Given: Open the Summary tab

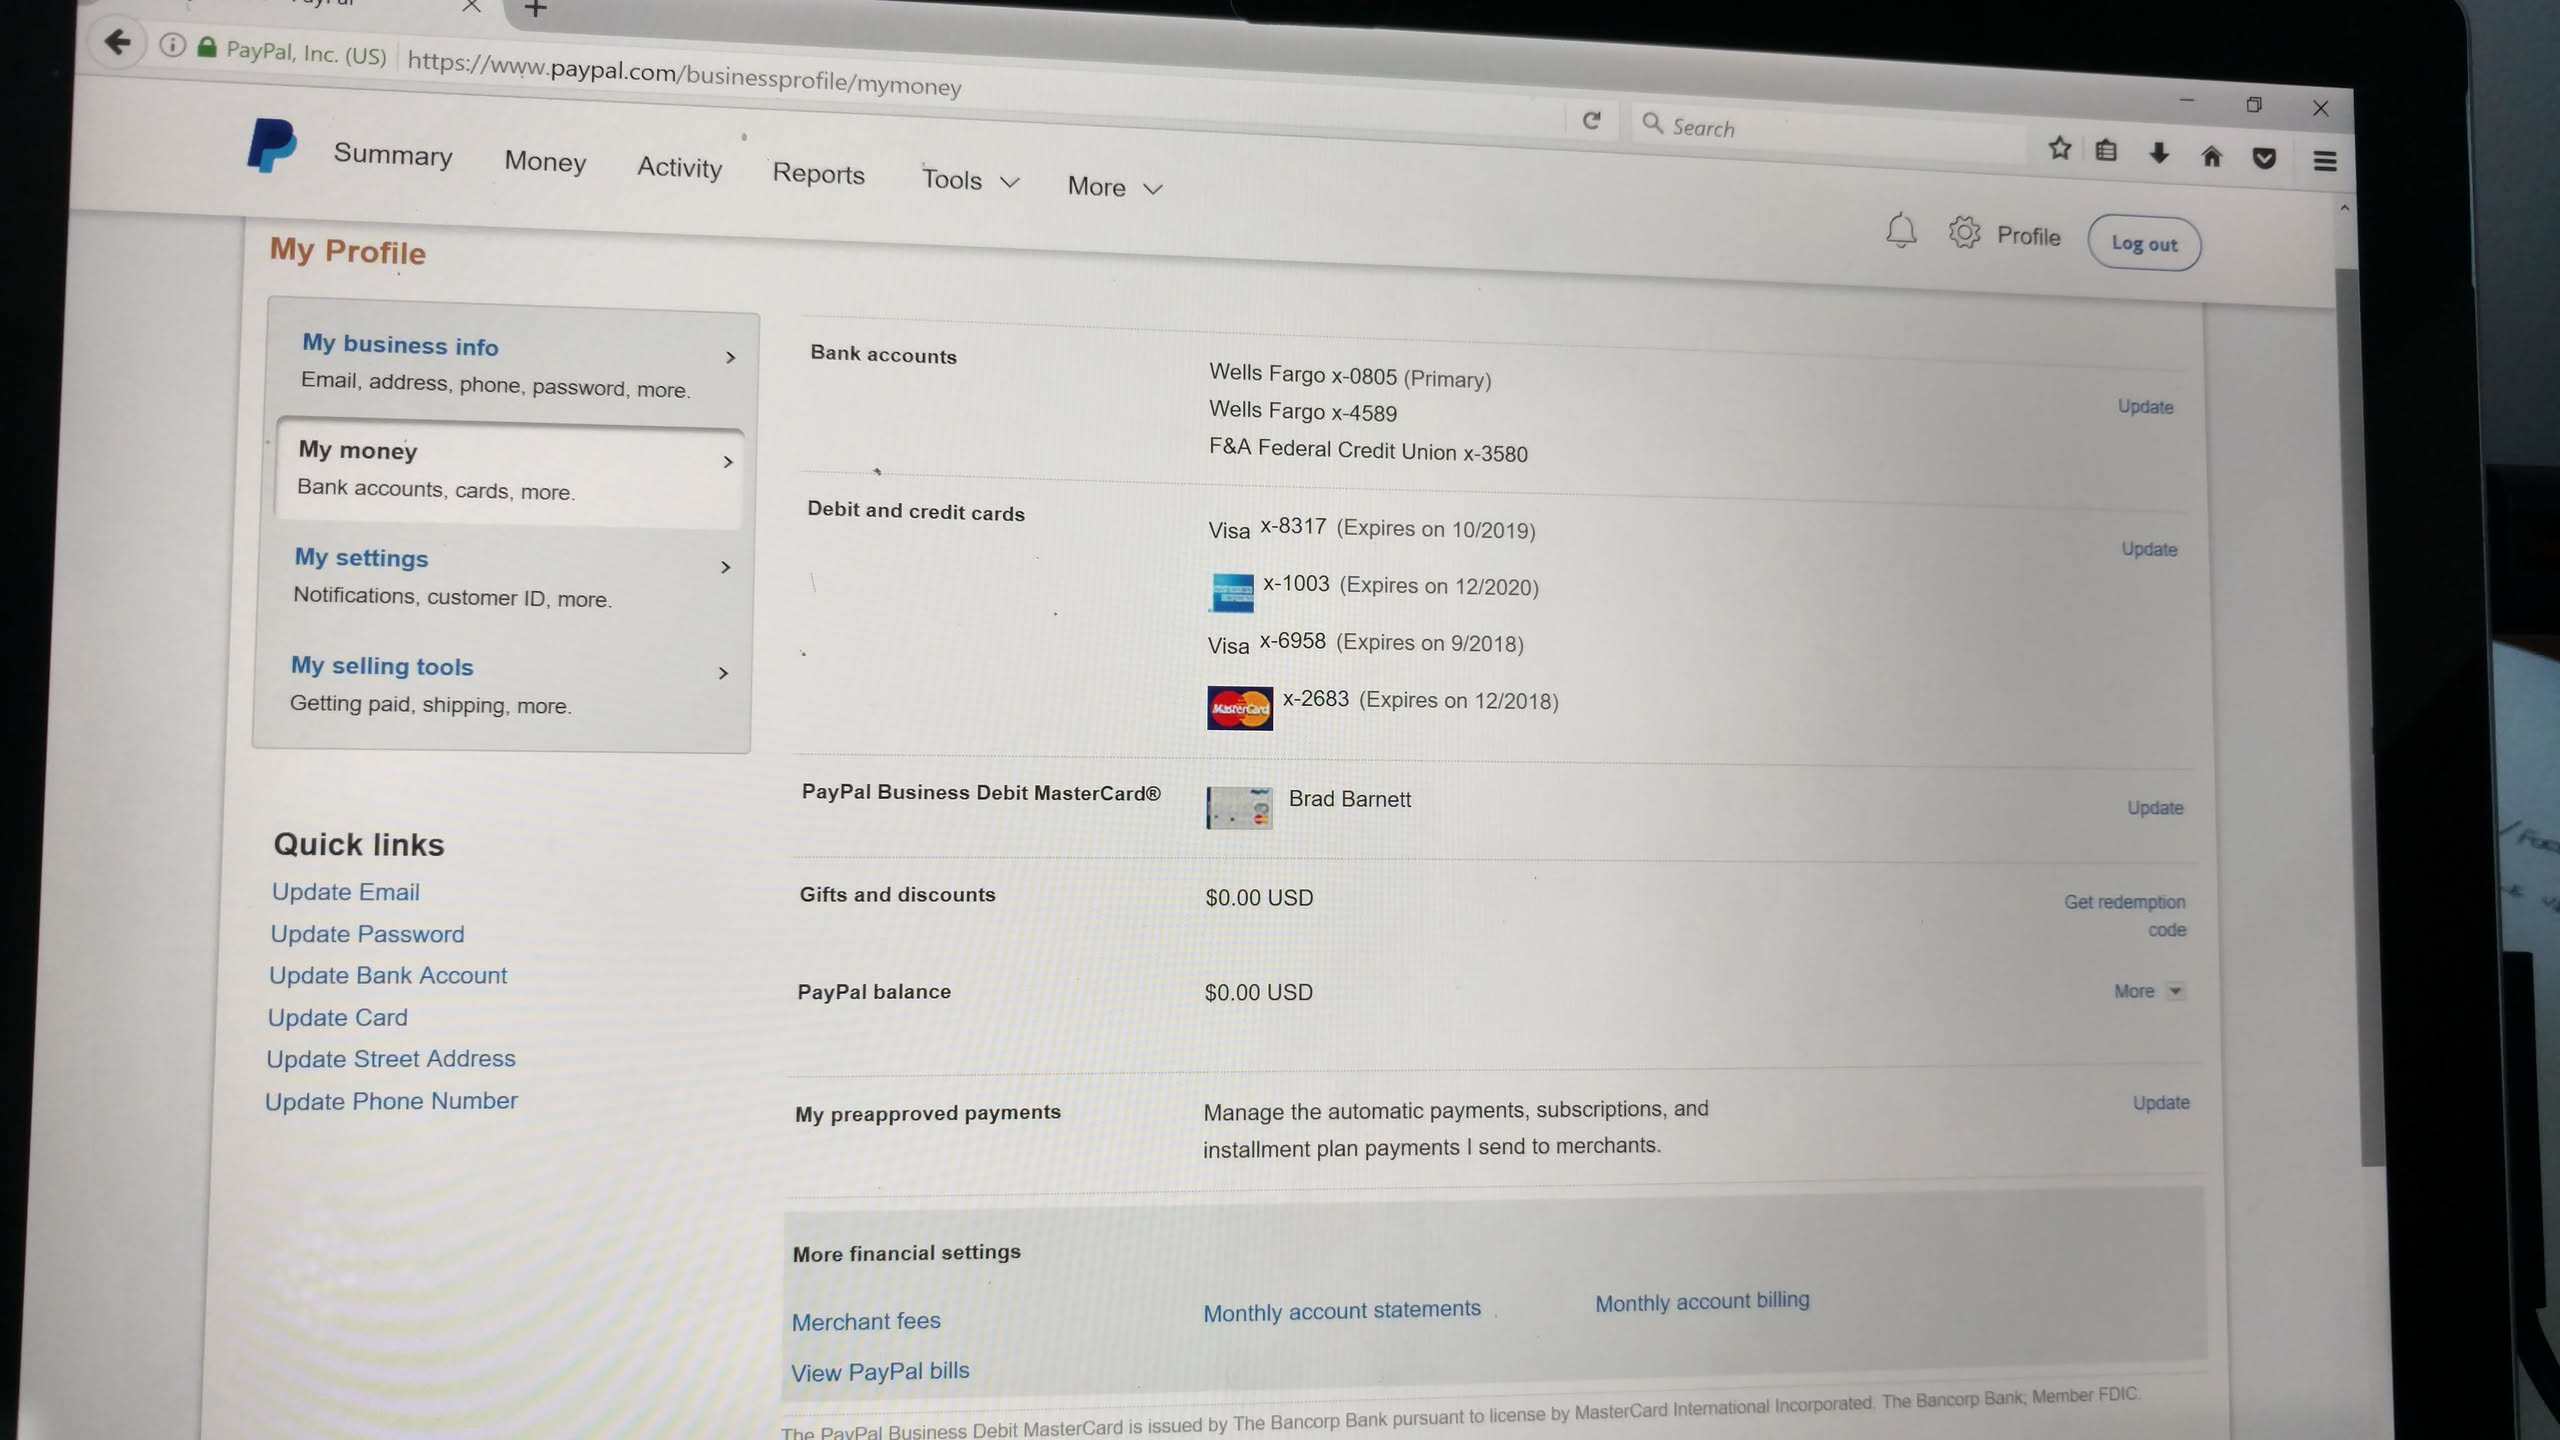Looking at the screenshot, I should (x=392, y=154).
